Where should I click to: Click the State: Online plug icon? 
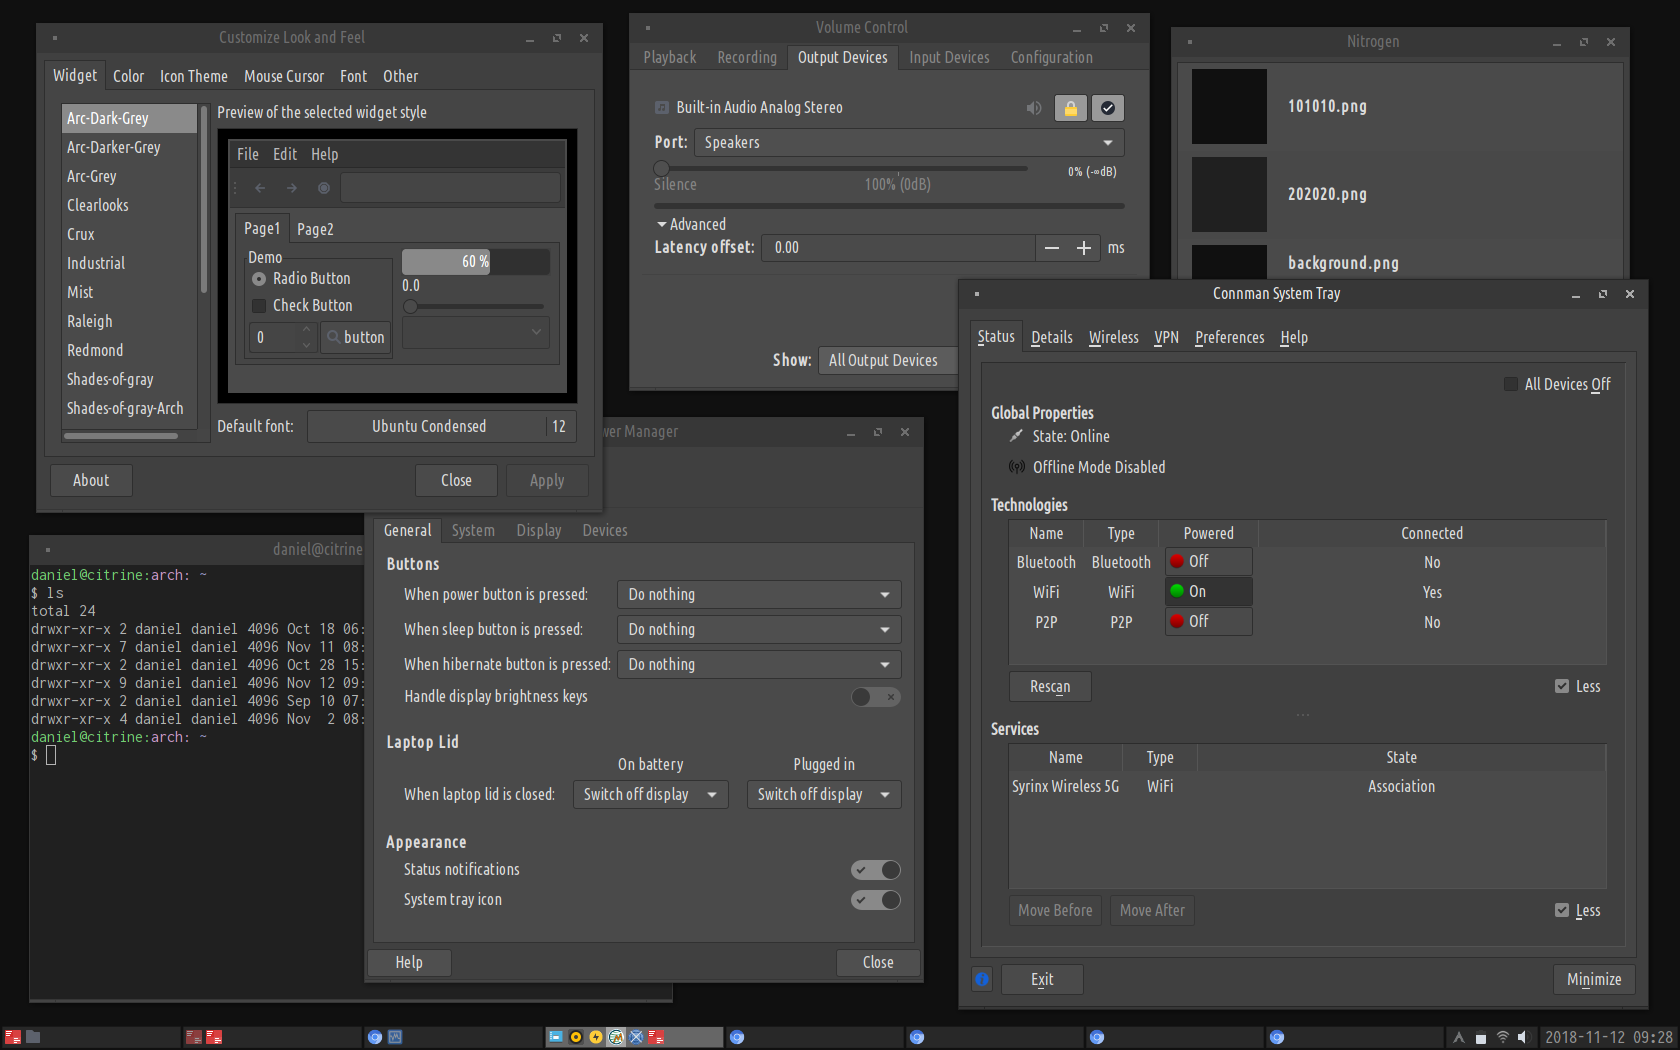1016,436
